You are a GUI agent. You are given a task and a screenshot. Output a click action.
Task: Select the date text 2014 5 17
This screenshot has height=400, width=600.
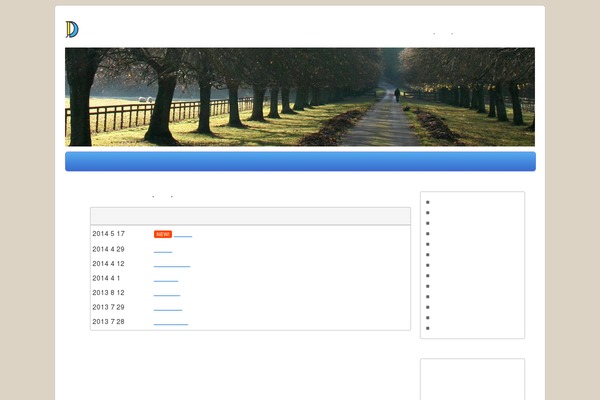tap(108, 234)
